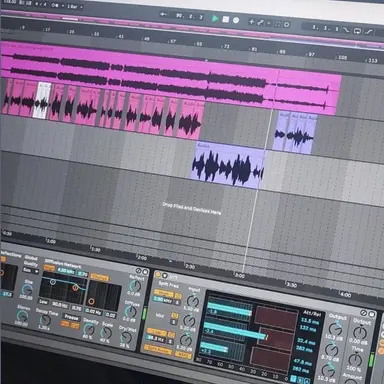Select the group of small purple audio clips
This screenshot has height=384, width=384.
point(295,132)
